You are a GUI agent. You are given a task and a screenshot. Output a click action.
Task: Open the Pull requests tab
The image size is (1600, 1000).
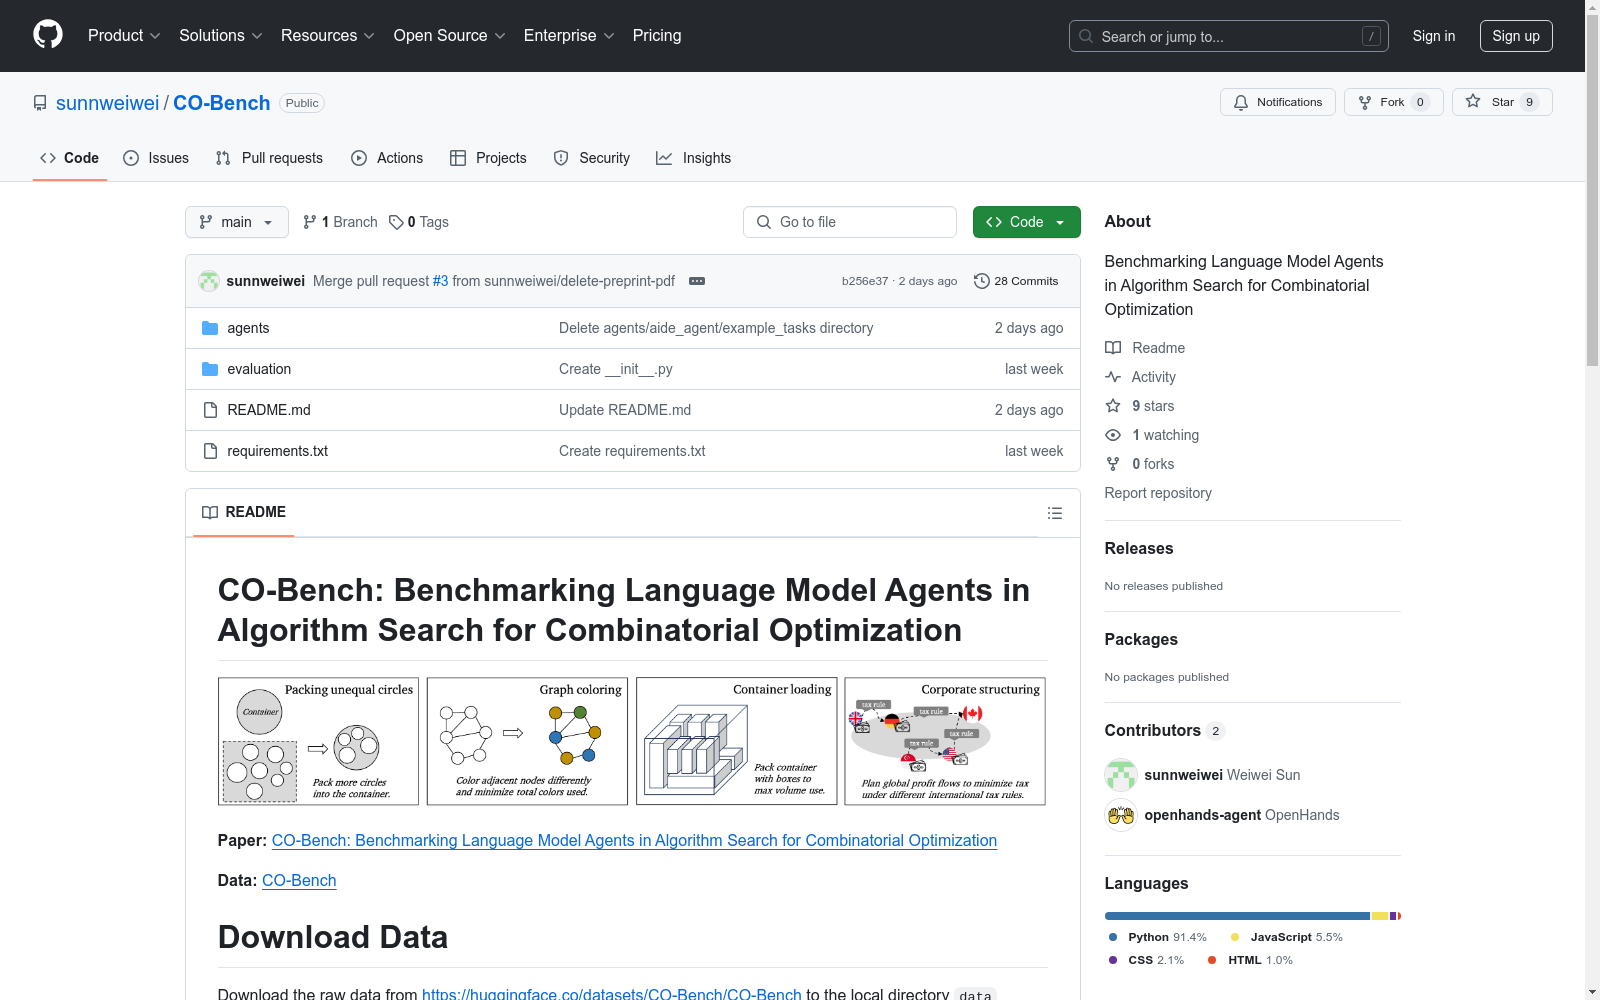[x=269, y=158]
